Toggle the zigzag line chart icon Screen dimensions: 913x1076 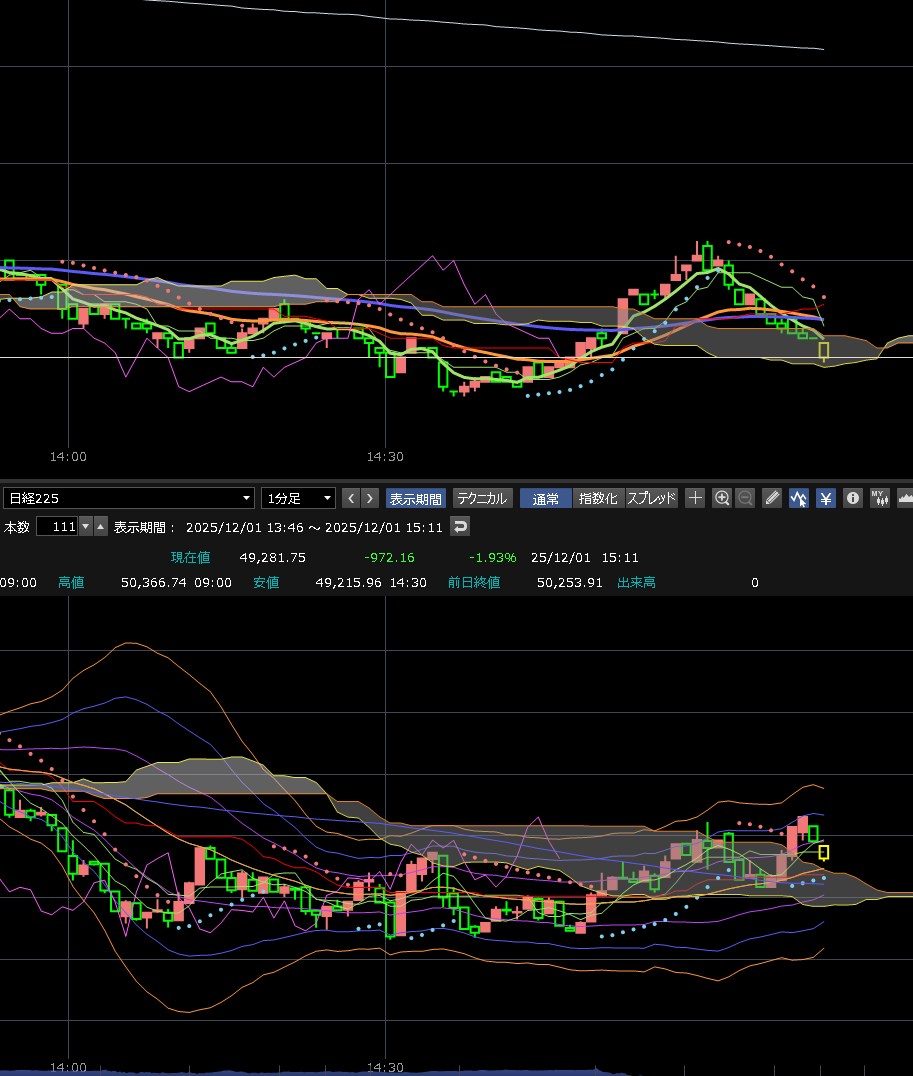(799, 498)
